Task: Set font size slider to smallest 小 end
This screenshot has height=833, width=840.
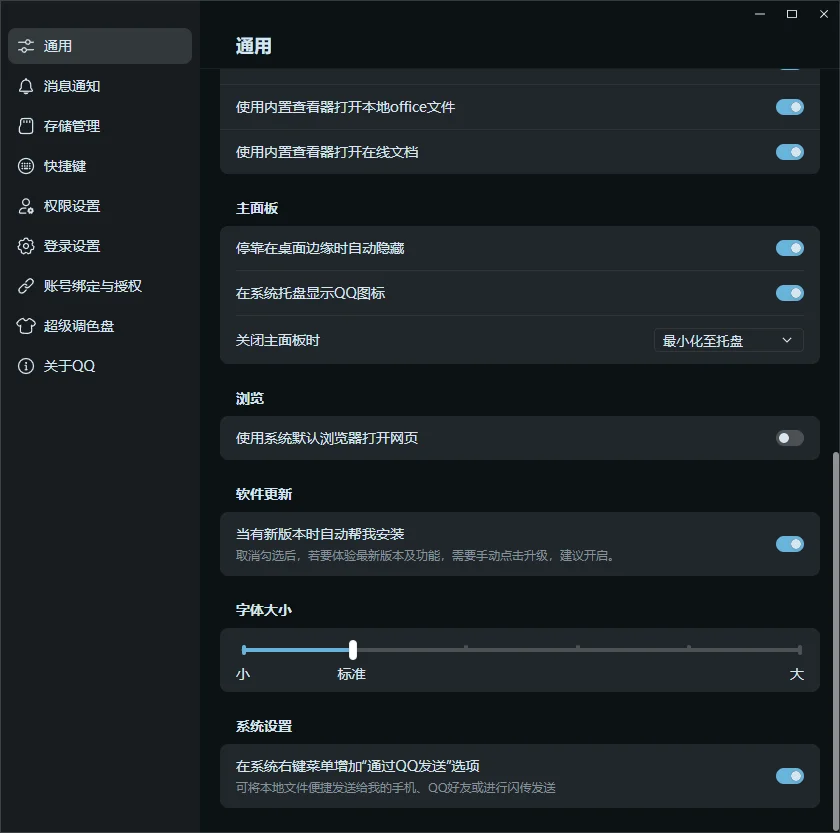Action: click(244, 650)
